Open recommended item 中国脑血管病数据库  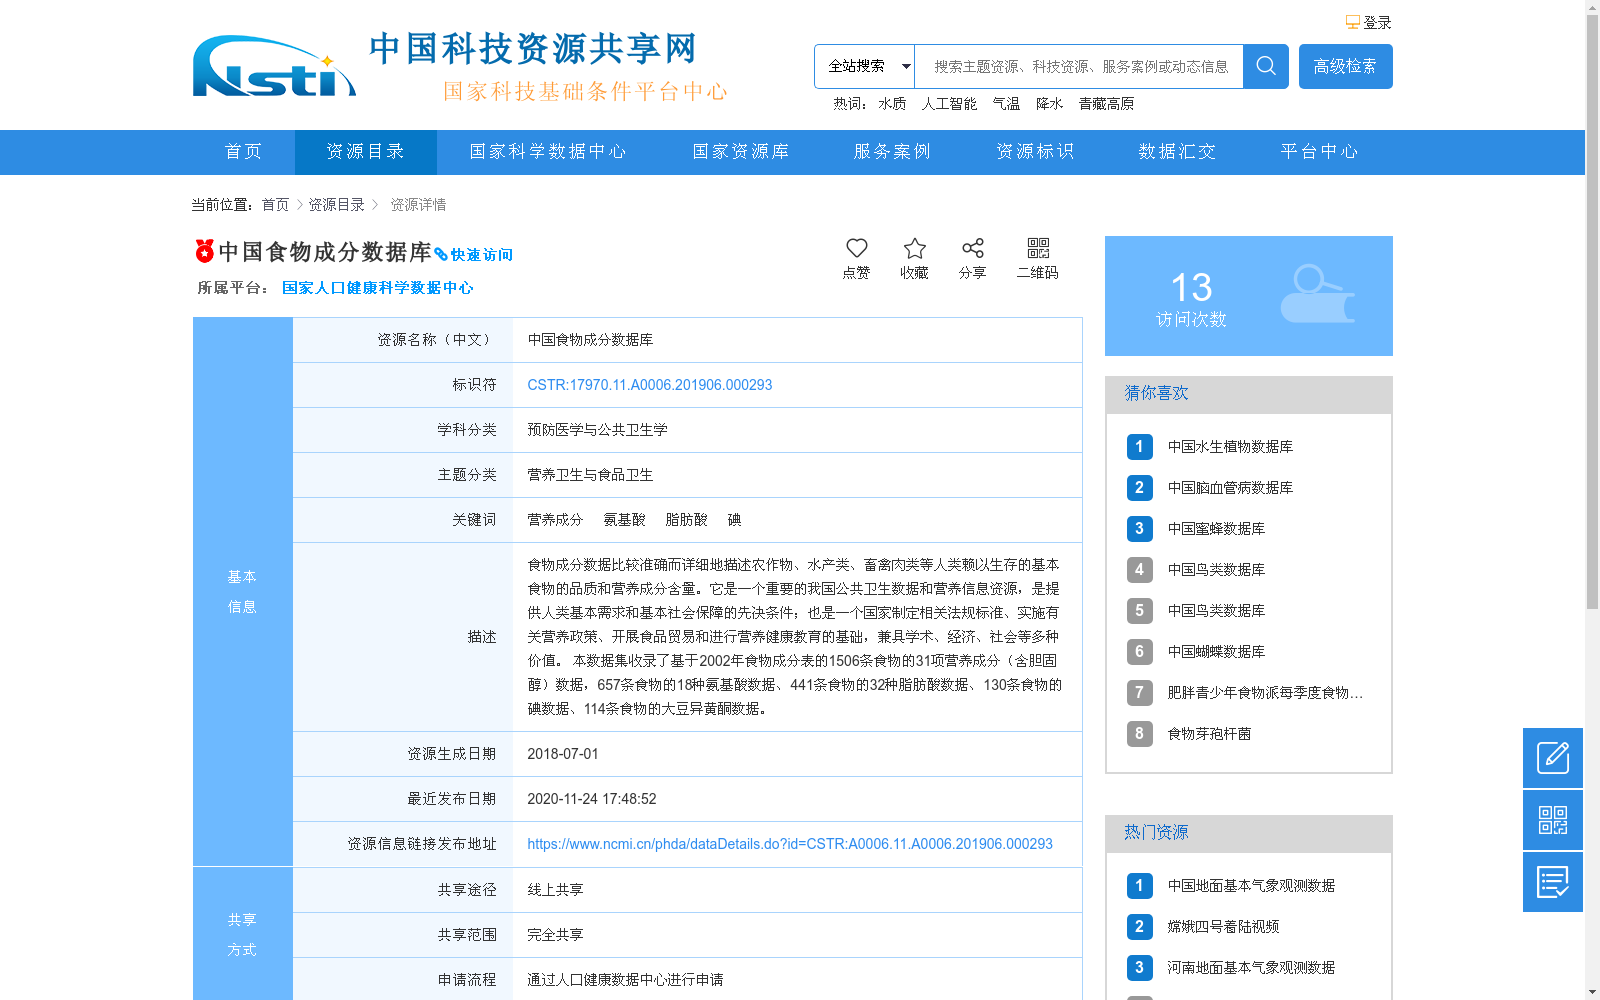click(1230, 488)
